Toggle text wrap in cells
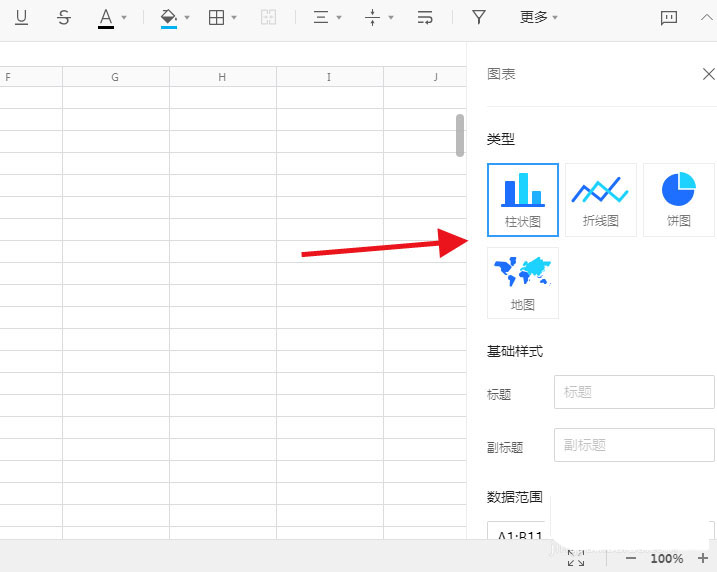717x572 pixels. 425,18
